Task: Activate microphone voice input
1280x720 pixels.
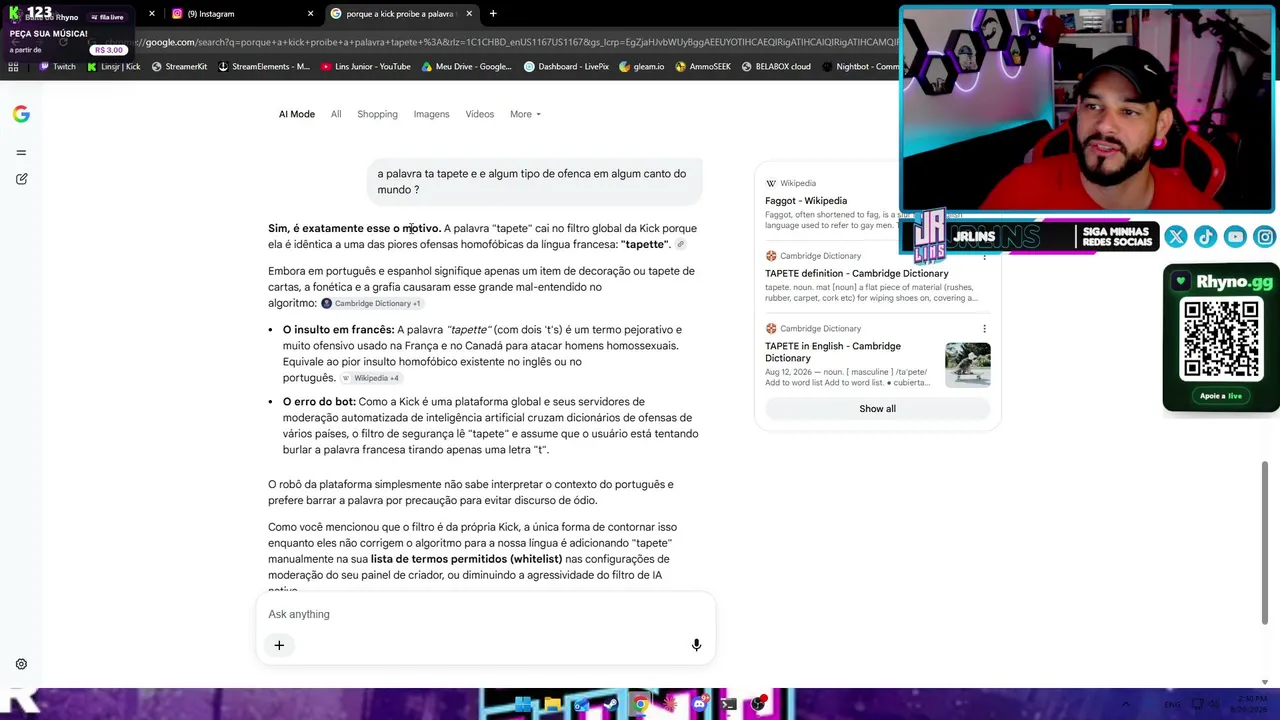Action: [696, 645]
